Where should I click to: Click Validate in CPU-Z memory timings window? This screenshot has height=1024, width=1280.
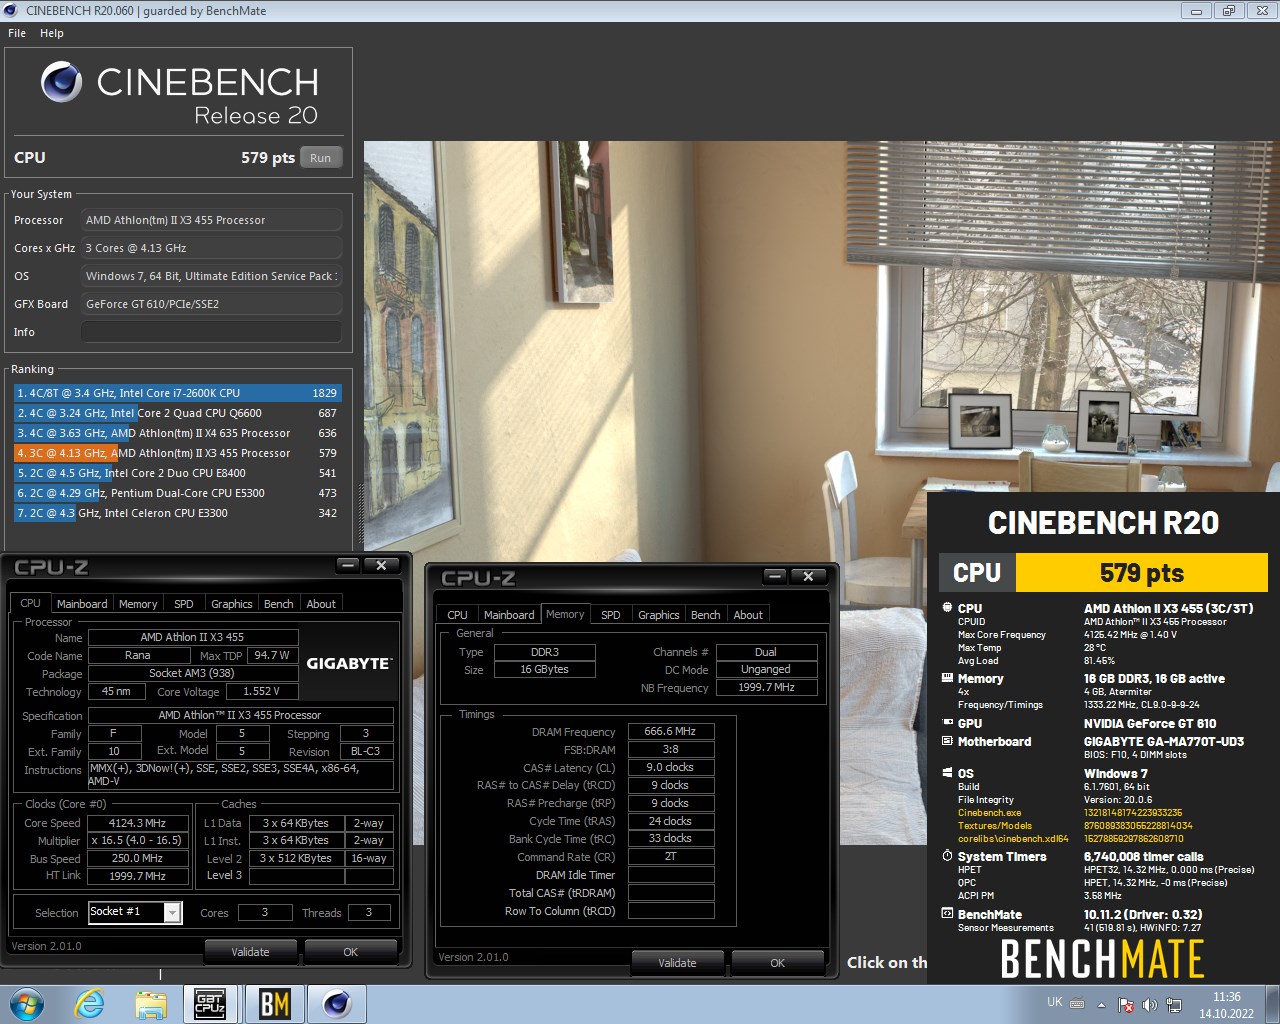click(x=677, y=963)
